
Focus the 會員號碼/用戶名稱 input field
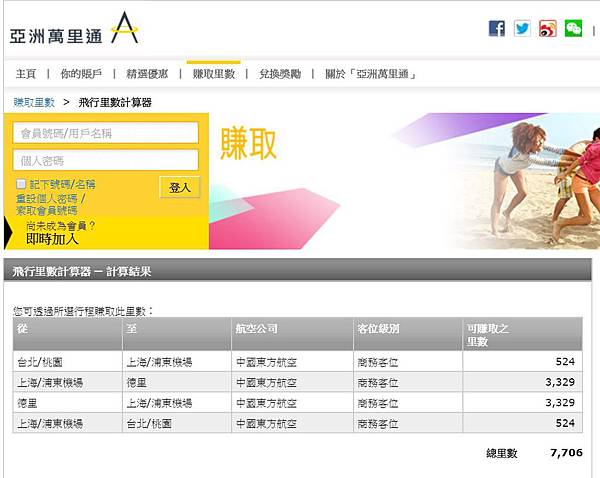click(x=106, y=133)
